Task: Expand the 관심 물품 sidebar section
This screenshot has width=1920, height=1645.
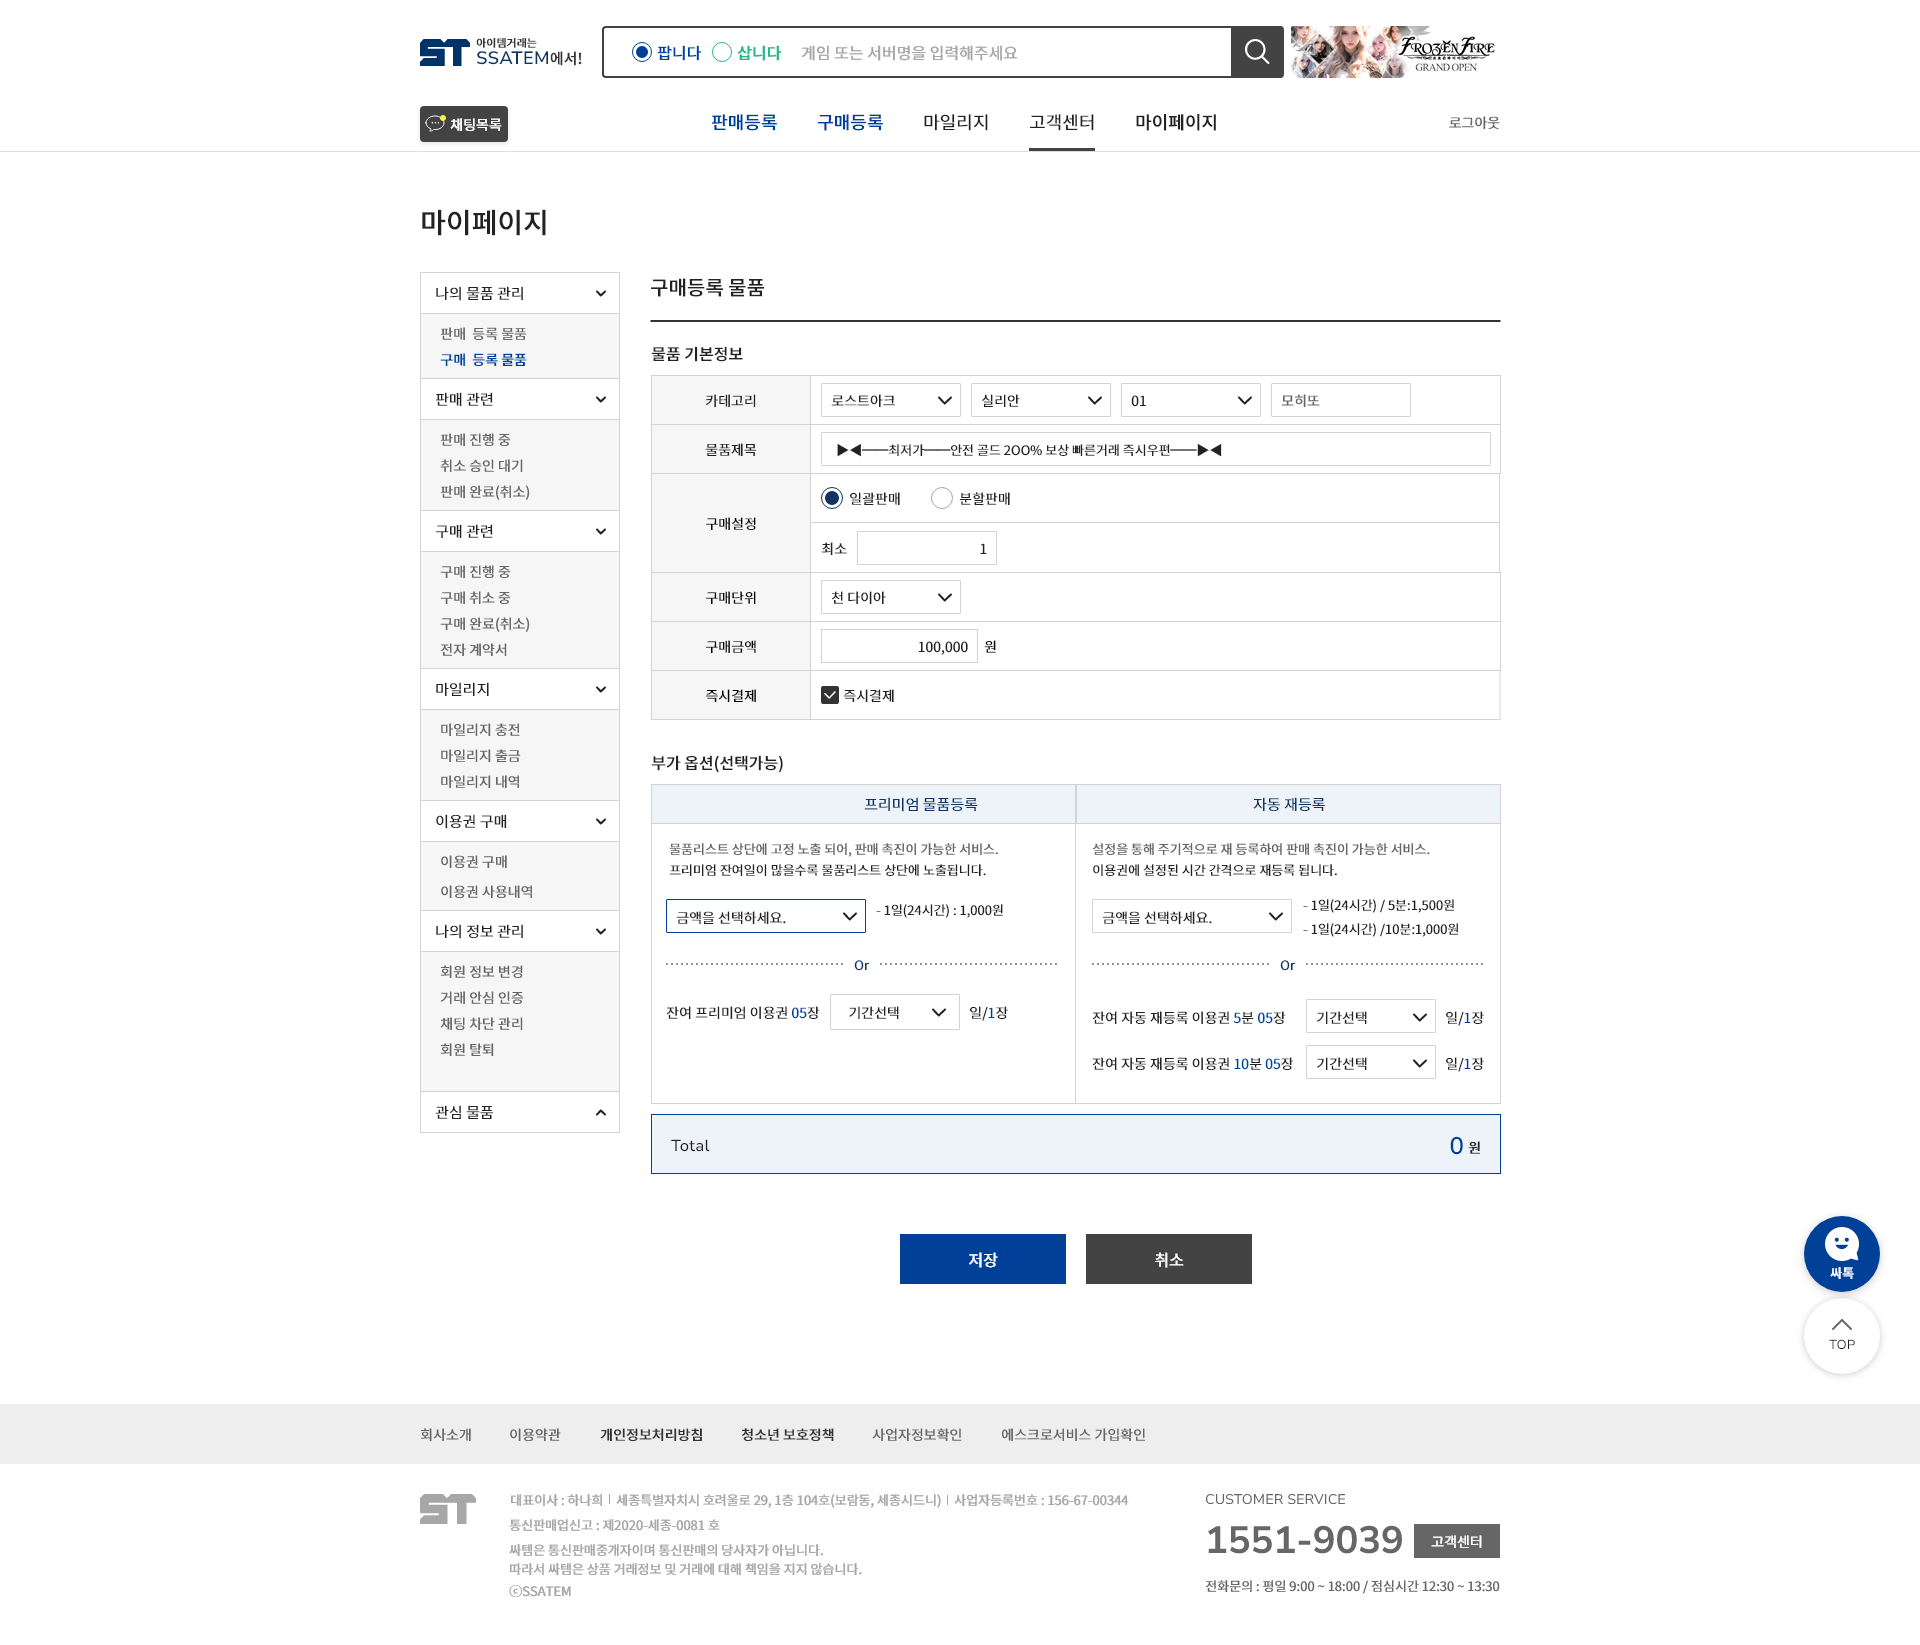Action: (x=600, y=1112)
